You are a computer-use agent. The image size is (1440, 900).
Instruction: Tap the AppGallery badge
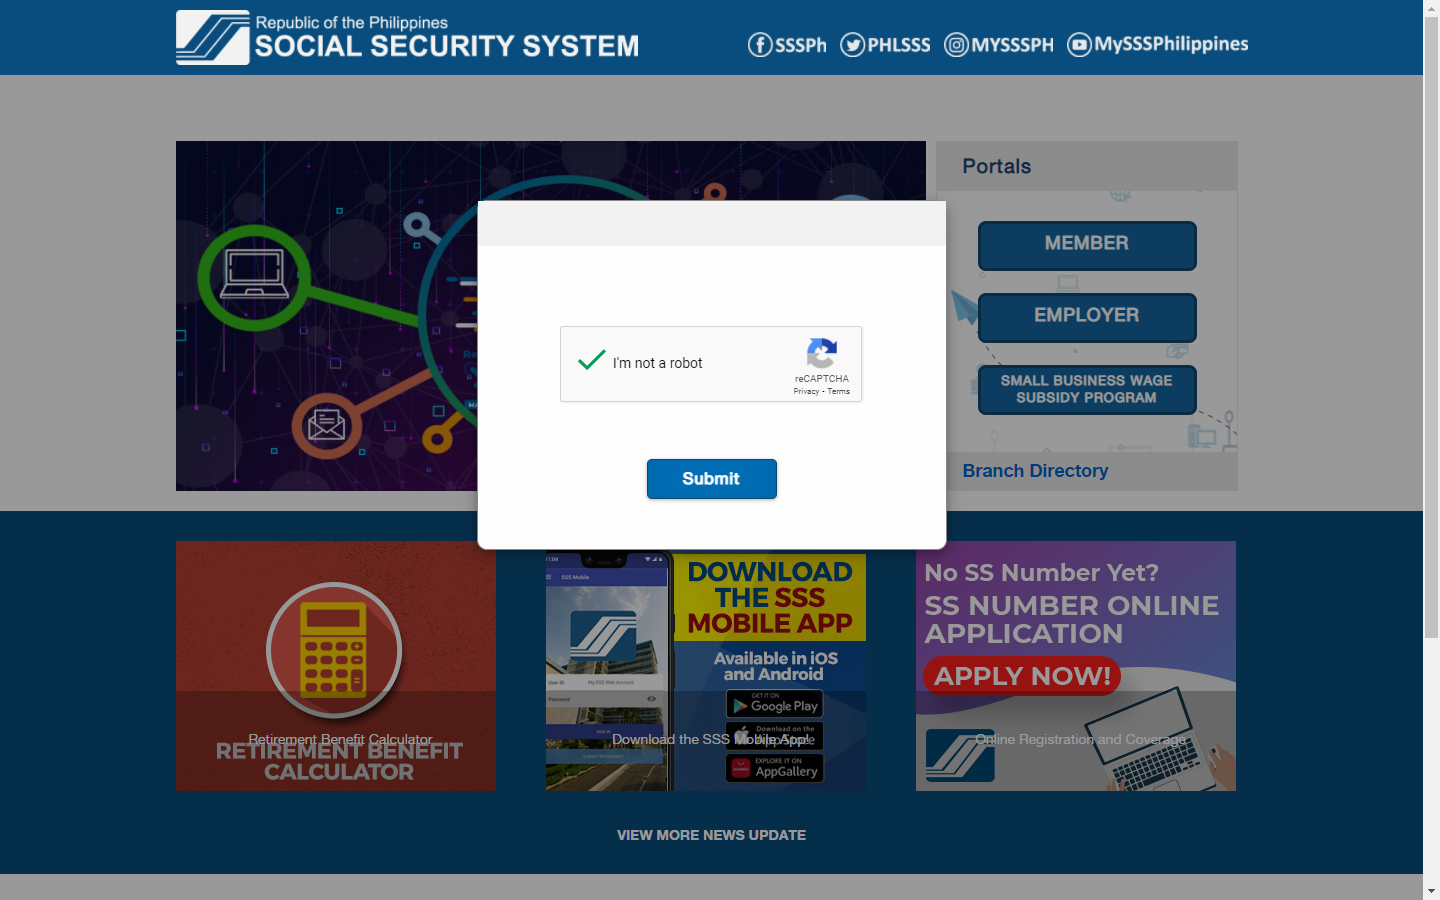[x=774, y=768]
